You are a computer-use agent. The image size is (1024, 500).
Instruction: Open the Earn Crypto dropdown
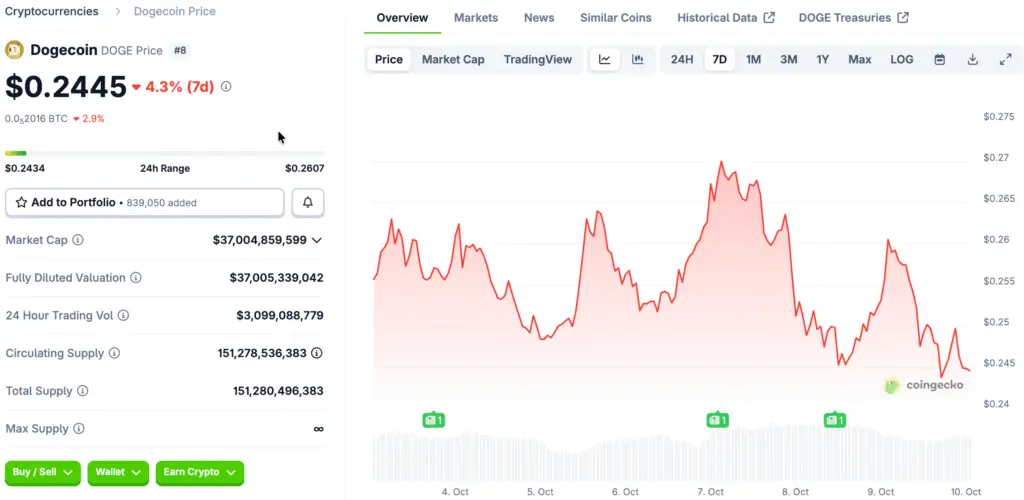(x=200, y=472)
